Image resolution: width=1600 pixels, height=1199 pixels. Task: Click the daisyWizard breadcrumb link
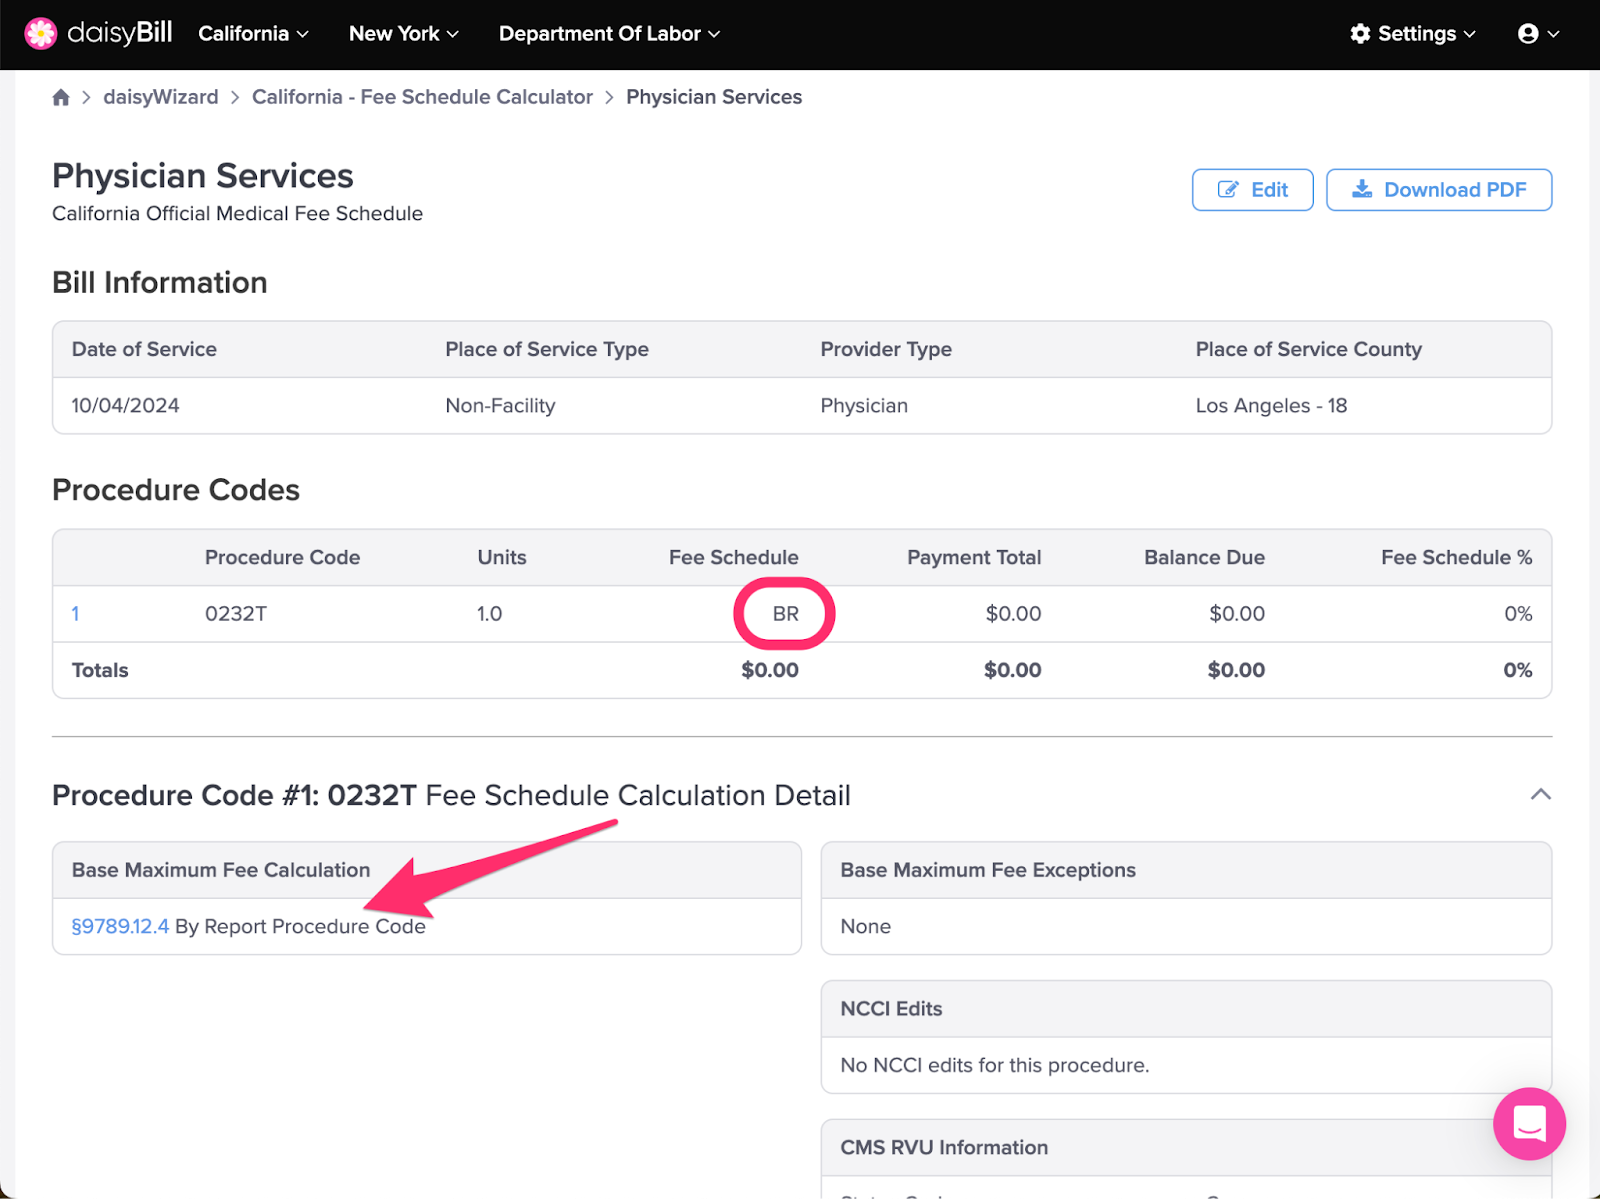[161, 96]
